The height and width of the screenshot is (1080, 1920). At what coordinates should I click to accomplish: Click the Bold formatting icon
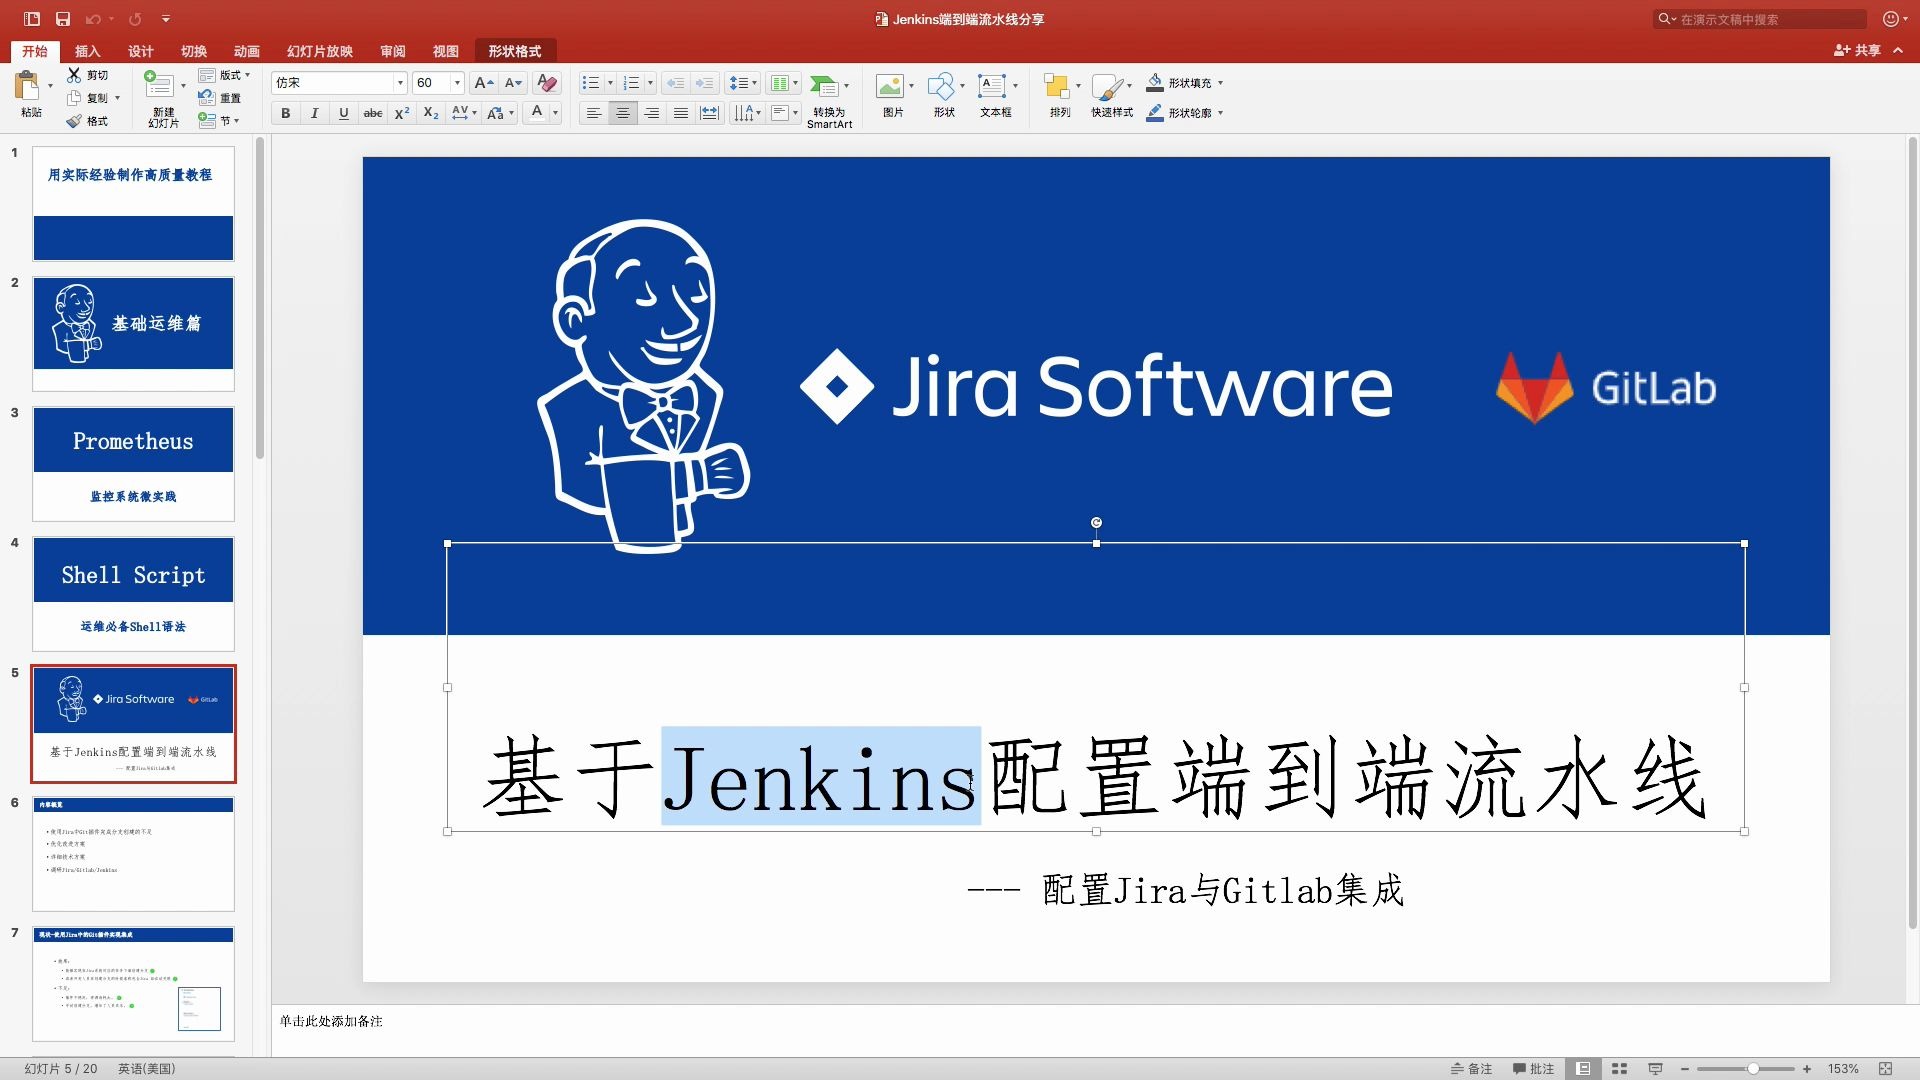point(285,112)
